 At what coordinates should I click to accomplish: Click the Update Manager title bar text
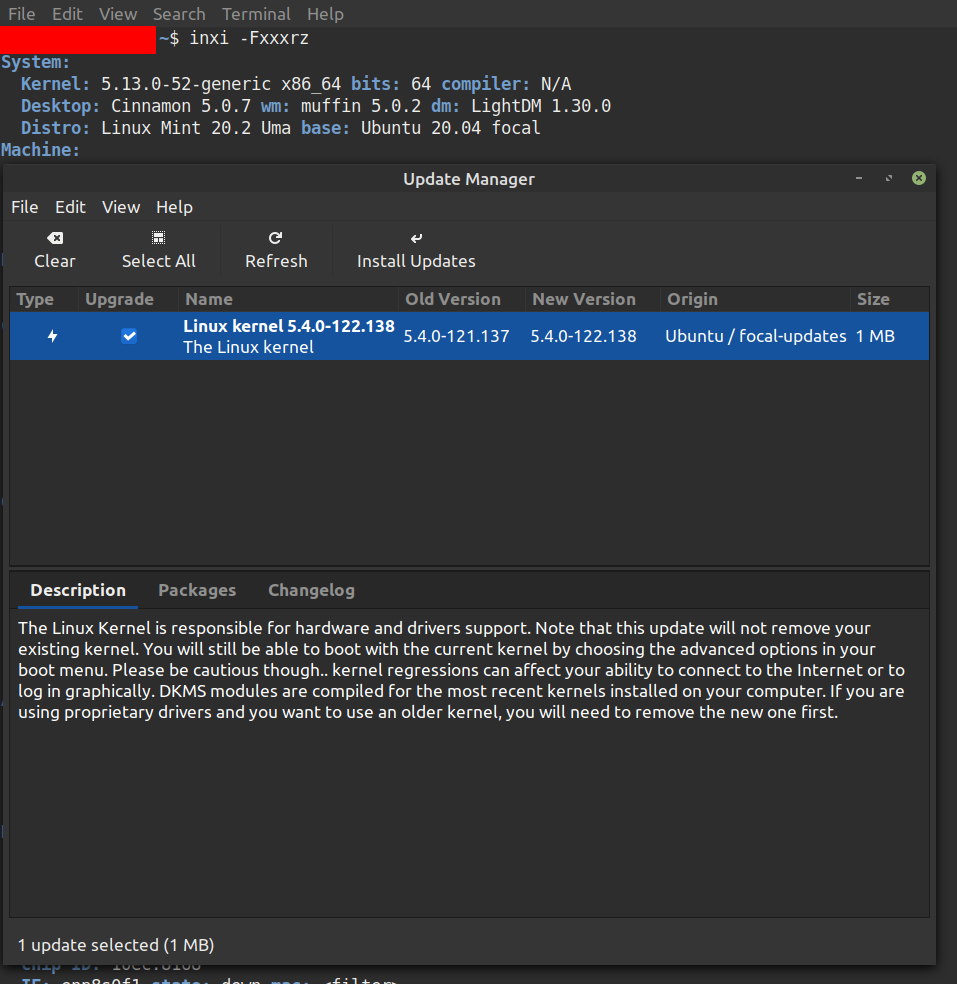(469, 179)
